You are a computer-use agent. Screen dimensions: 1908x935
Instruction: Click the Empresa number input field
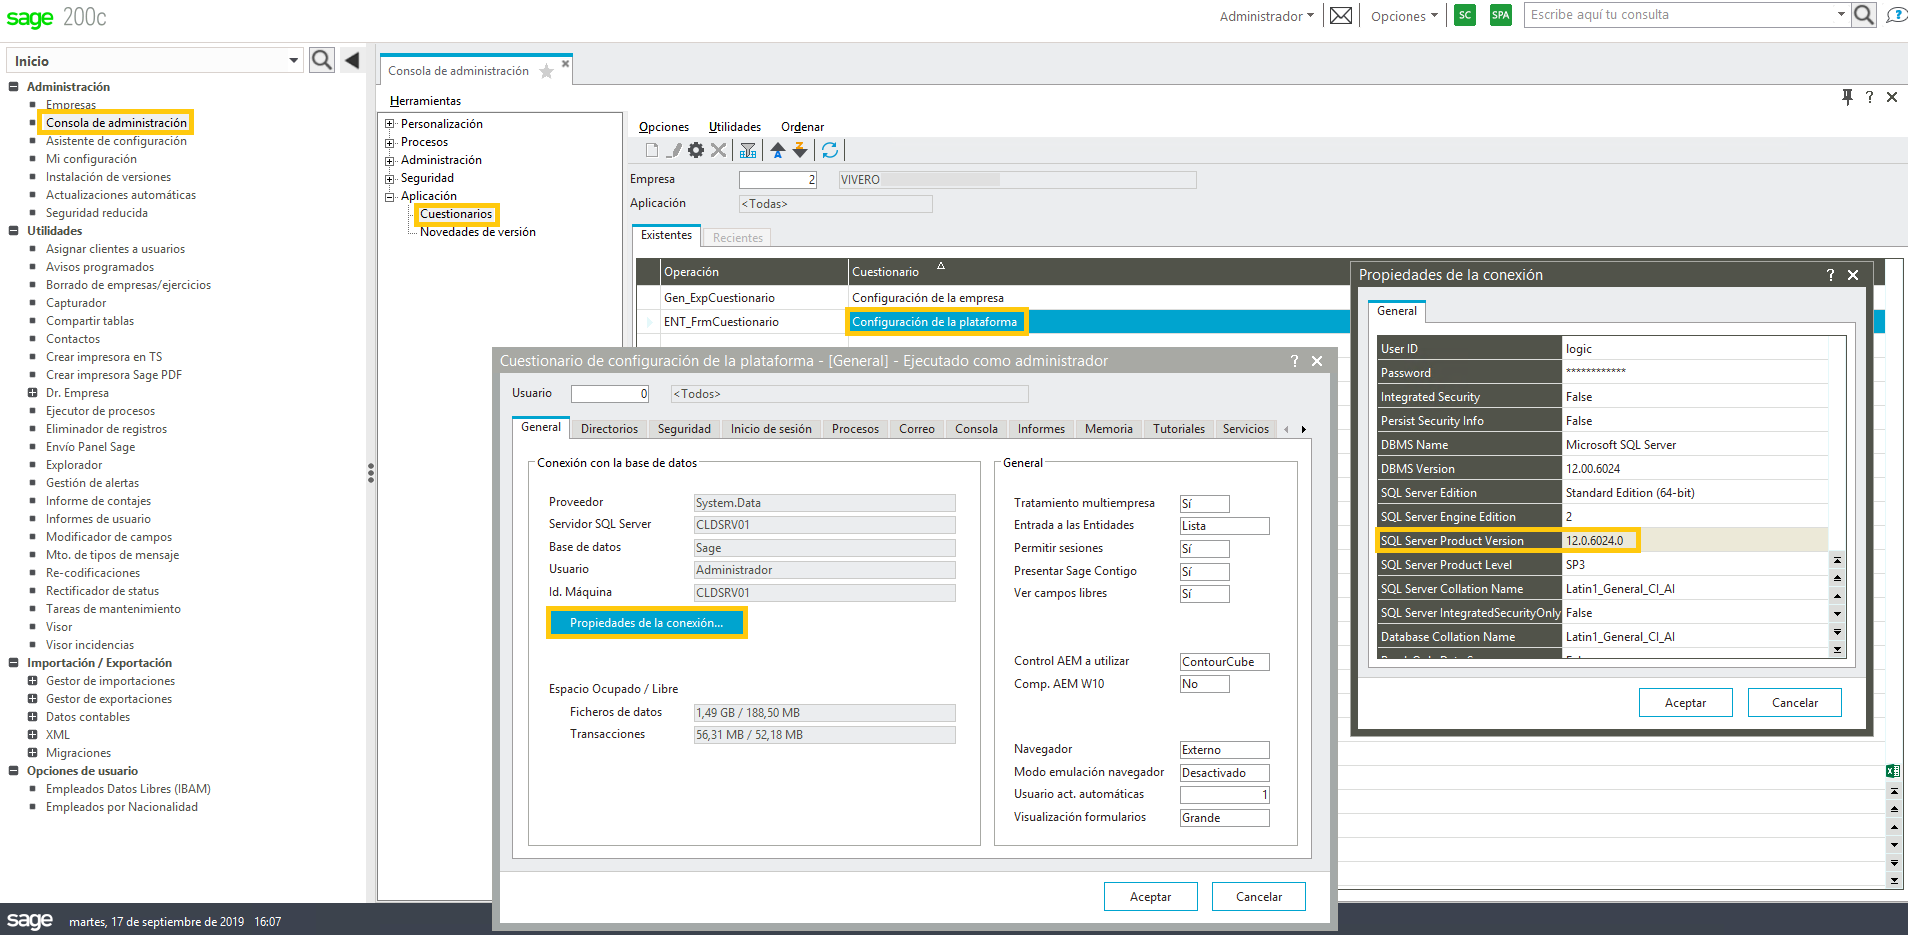coord(778,180)
